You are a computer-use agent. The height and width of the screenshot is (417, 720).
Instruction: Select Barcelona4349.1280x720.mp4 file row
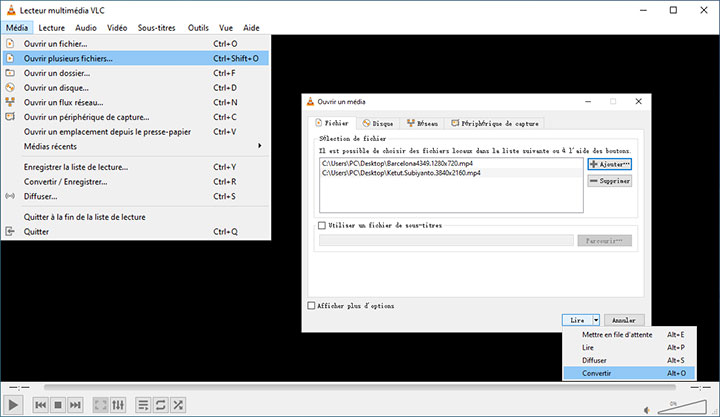451,163
